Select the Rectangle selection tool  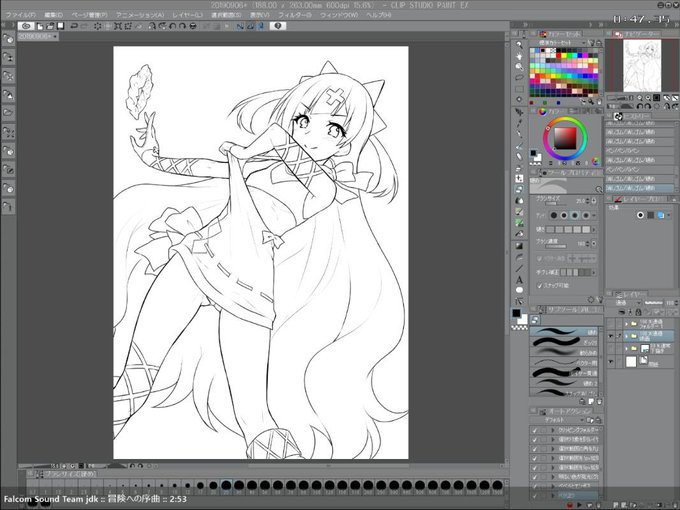tap(519, 89)
